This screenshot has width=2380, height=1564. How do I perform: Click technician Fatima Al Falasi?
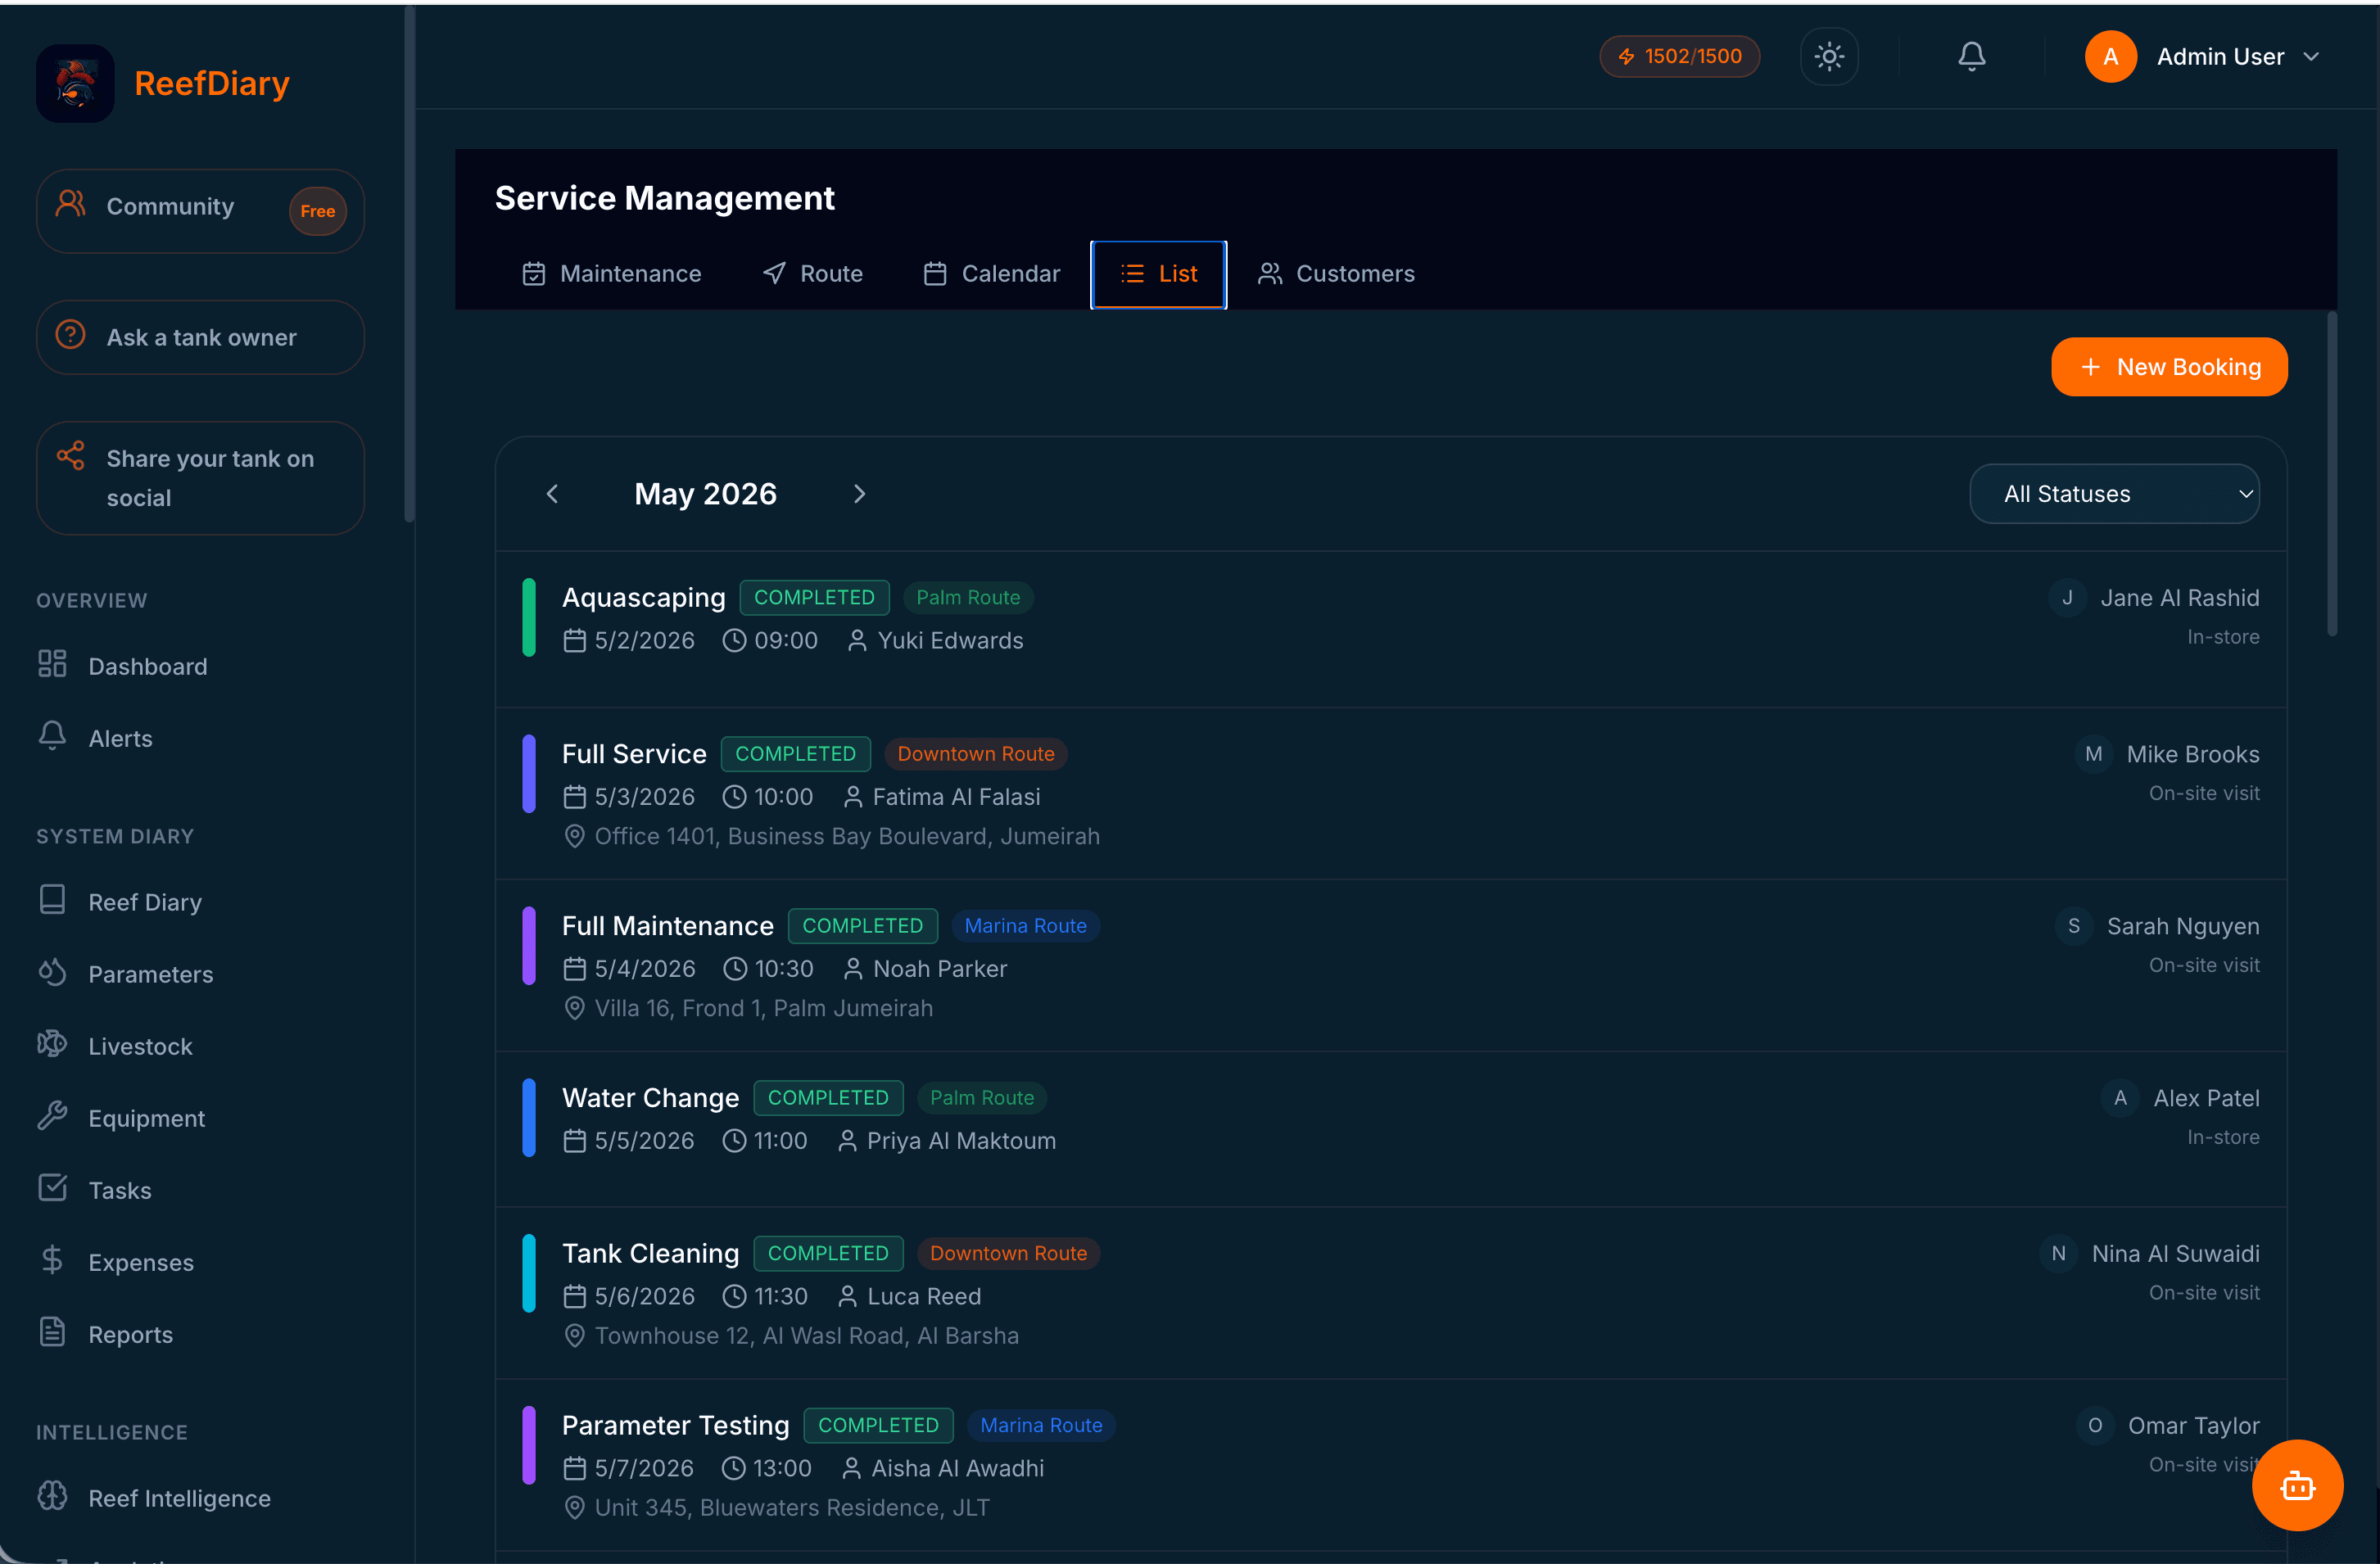(957, 797)
